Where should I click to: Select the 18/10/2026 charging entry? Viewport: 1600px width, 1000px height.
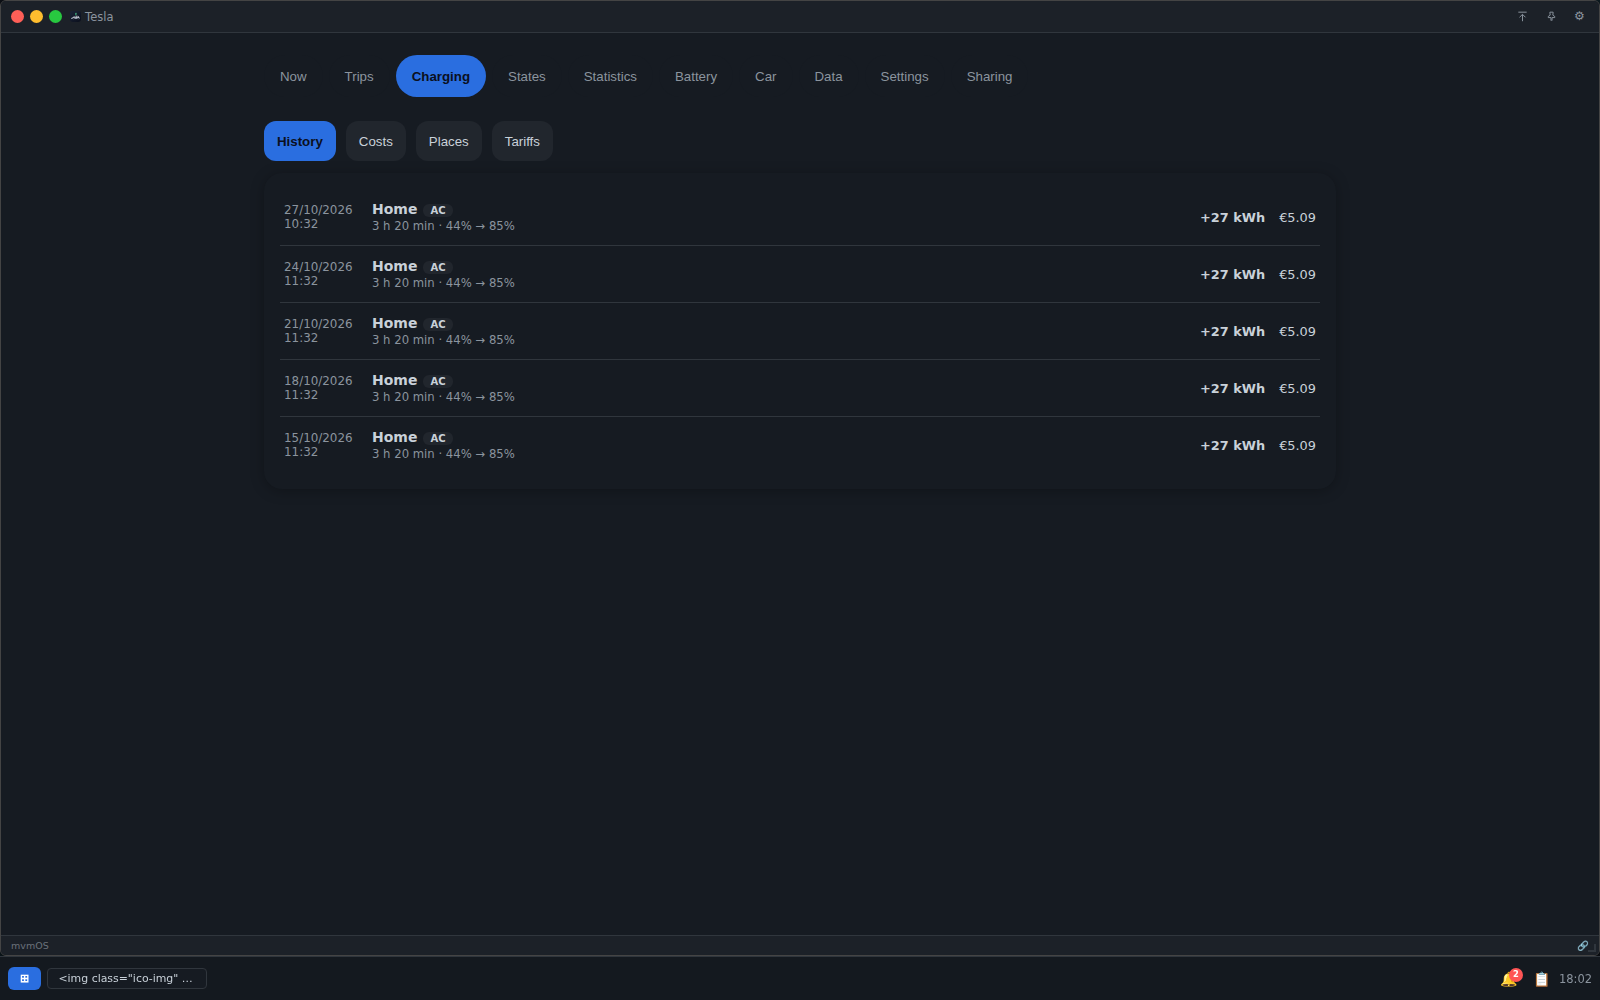[800, 388]
